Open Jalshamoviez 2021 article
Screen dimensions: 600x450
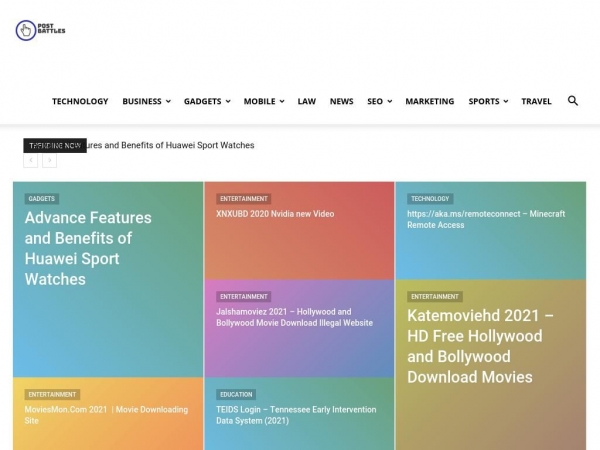click(x=294, y=317)
